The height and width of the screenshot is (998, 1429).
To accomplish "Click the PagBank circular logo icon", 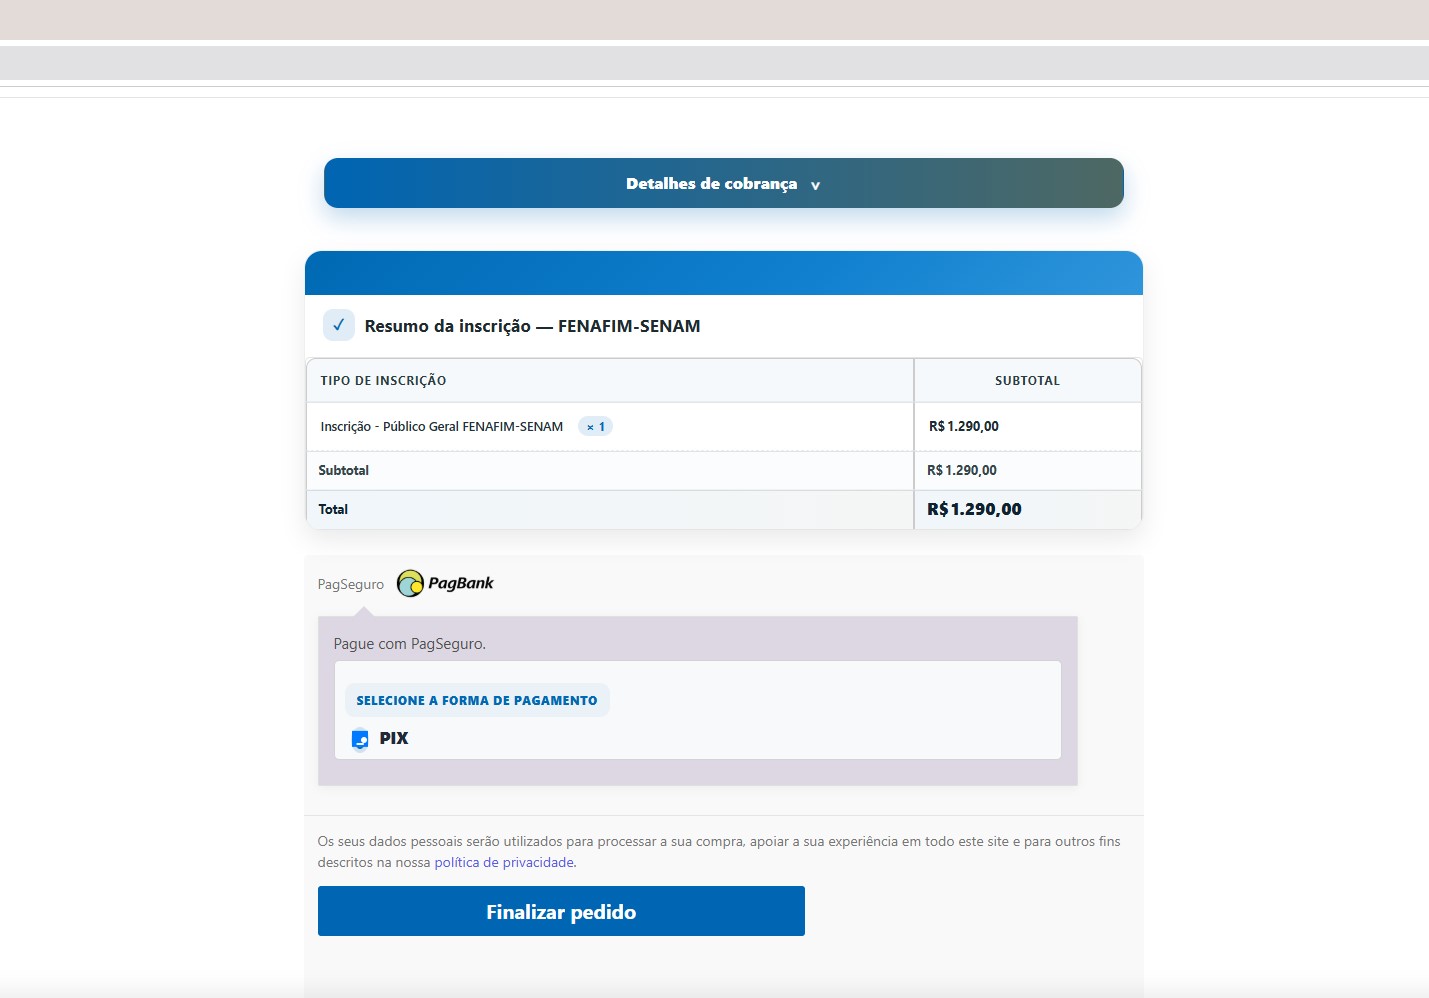I will click(x=410, y=581).
